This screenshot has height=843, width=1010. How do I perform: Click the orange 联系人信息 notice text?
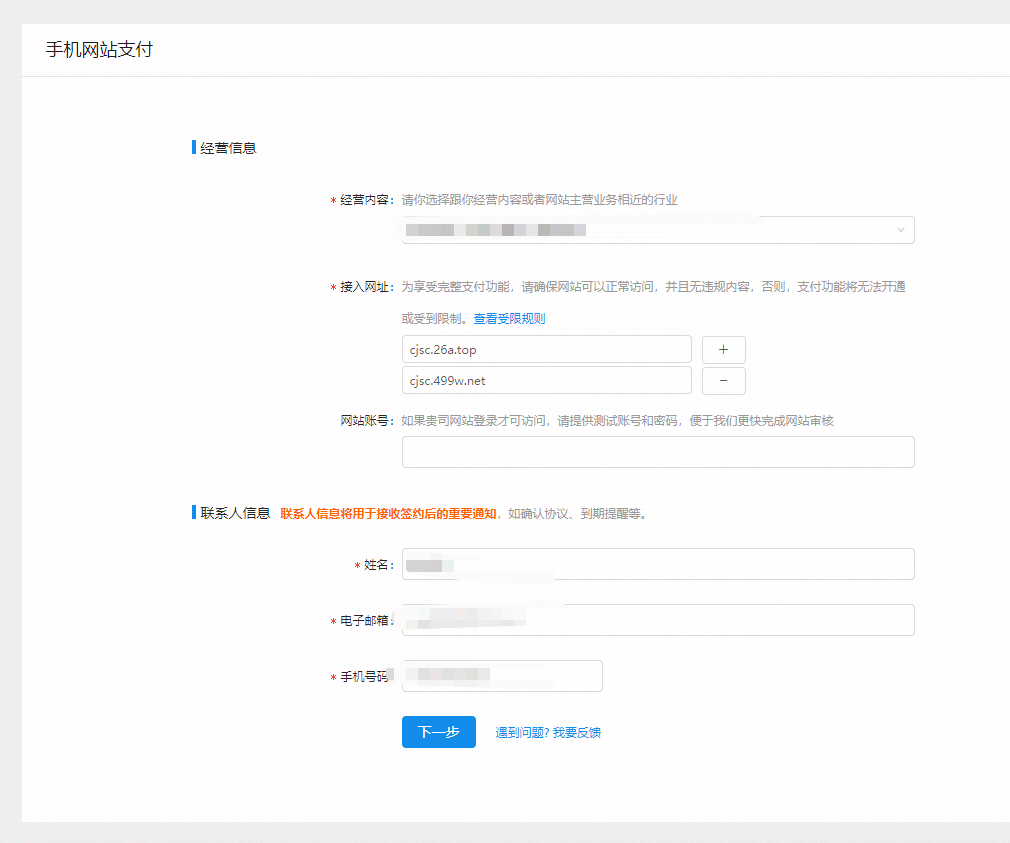(388, 514)
